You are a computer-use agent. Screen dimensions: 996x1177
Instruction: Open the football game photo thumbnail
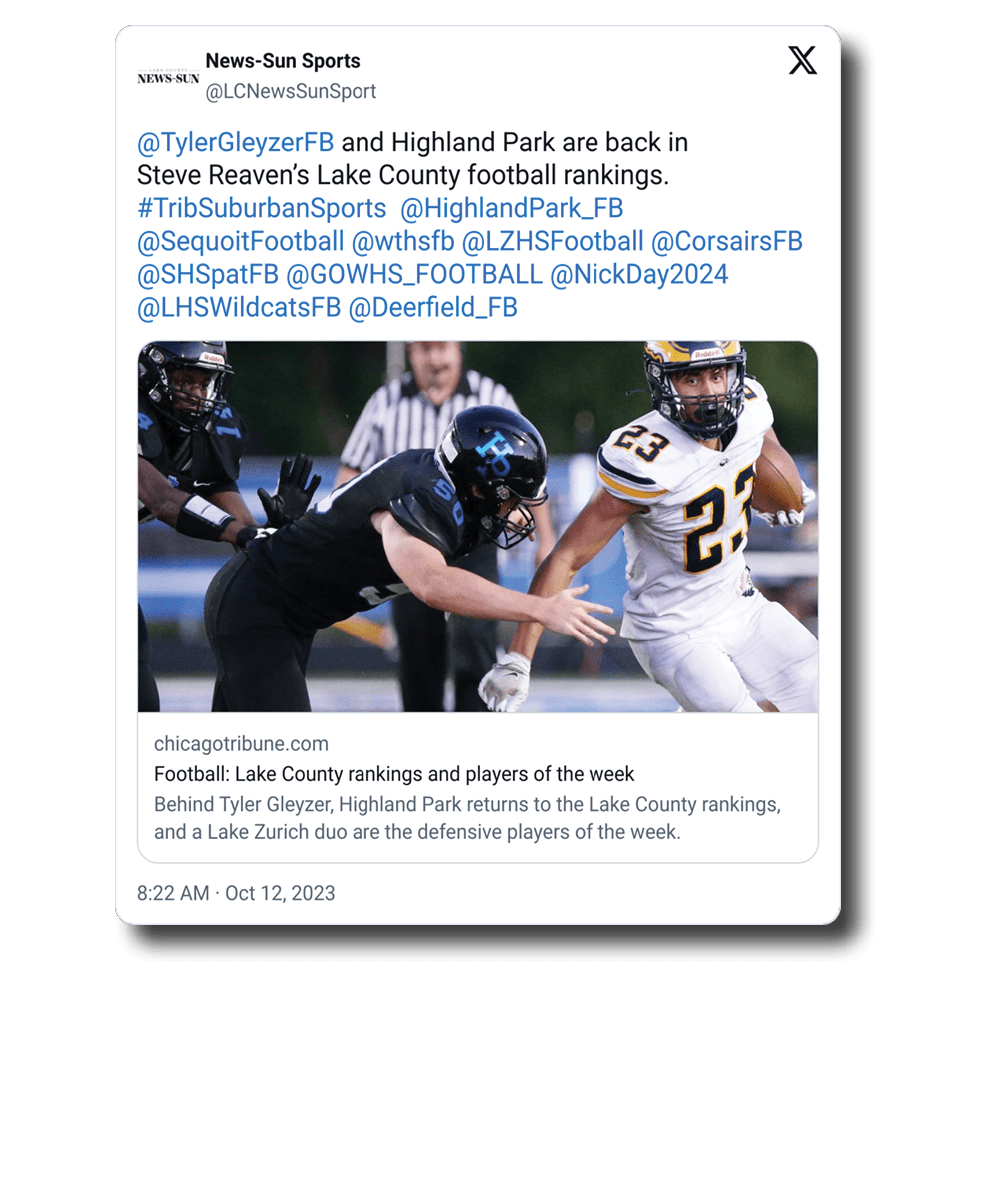pyautogui.click(x=477, y=527)
